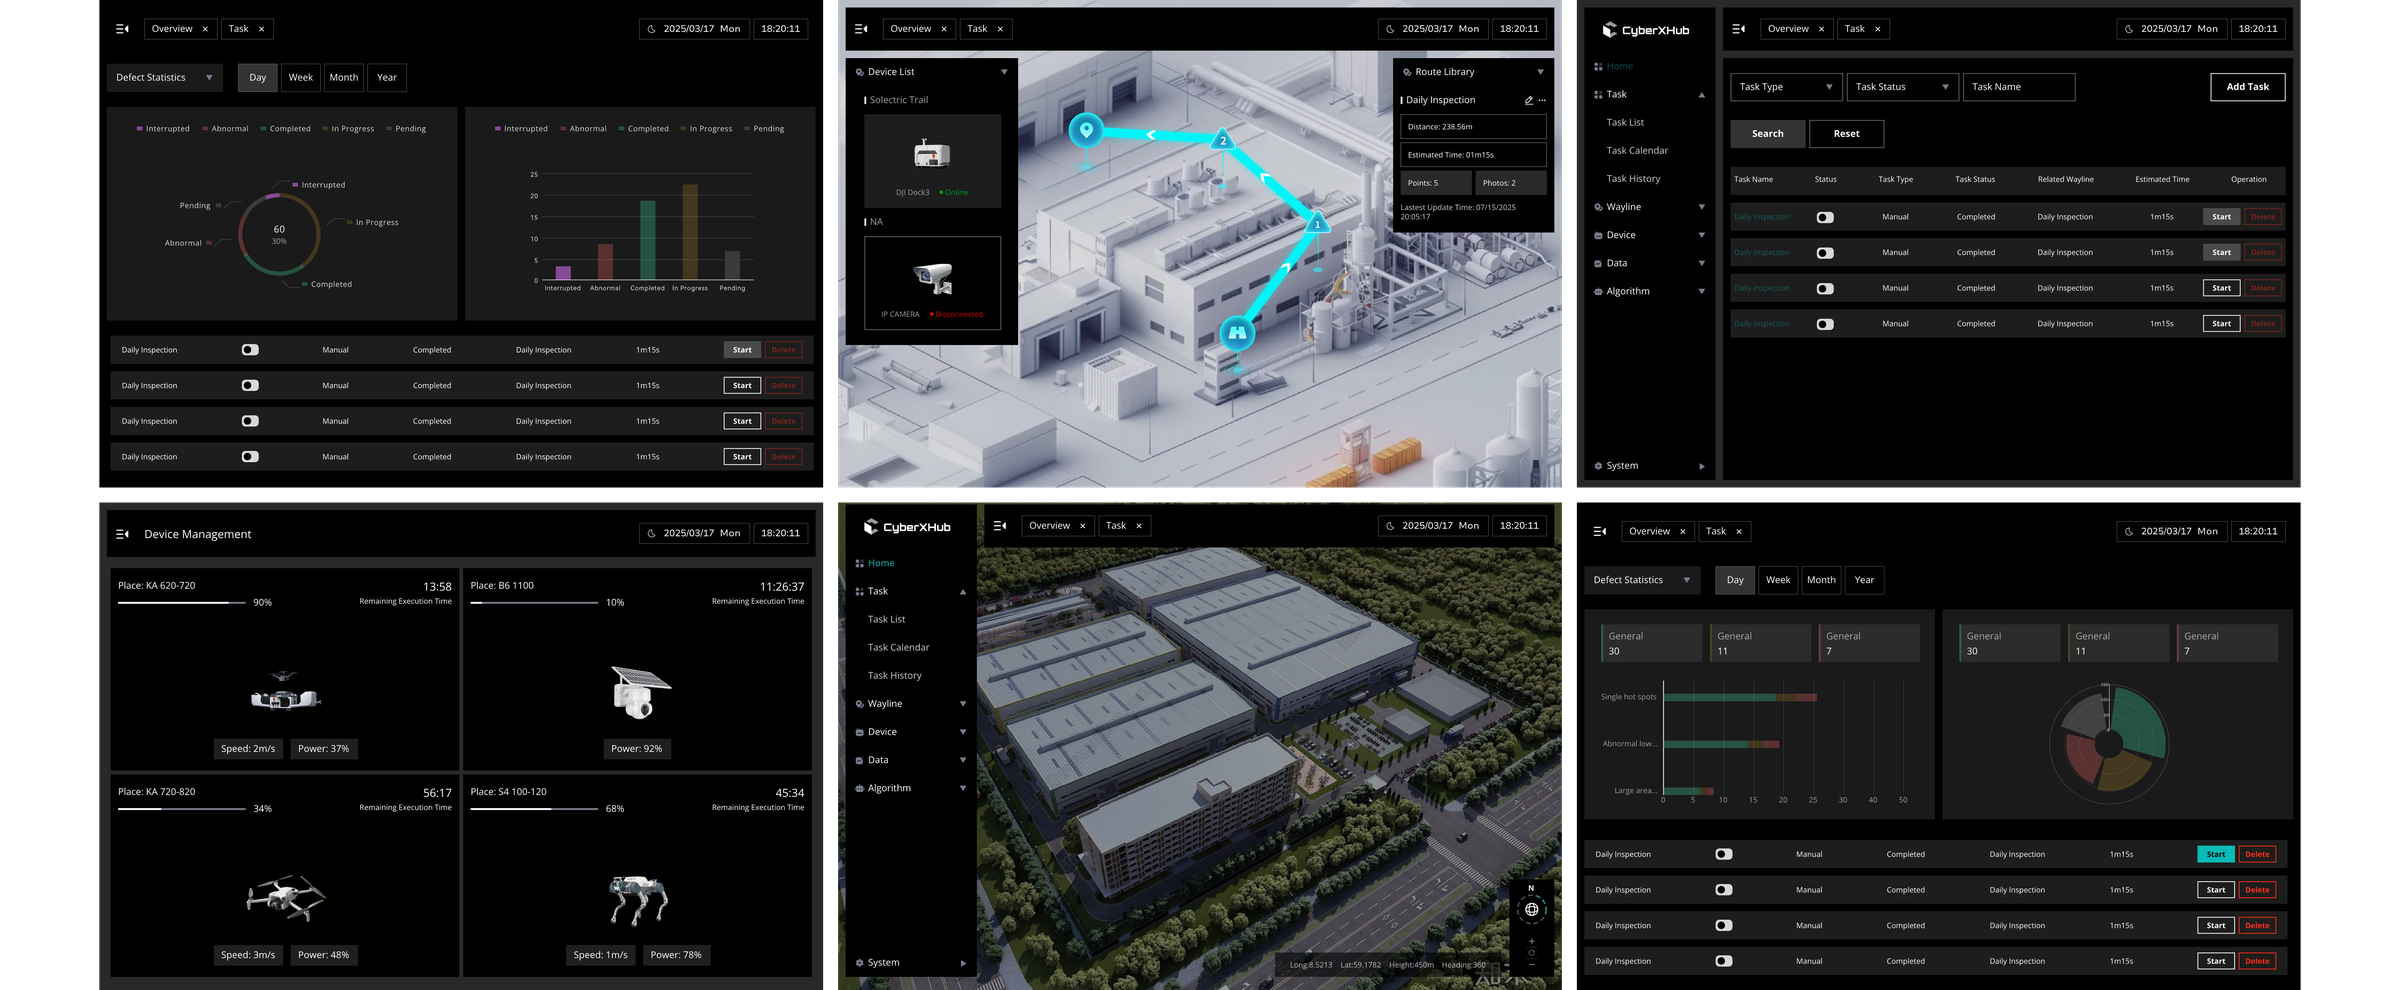Expand the Wayline arrow in the aerial view sidebar

[x=963, y=704]
